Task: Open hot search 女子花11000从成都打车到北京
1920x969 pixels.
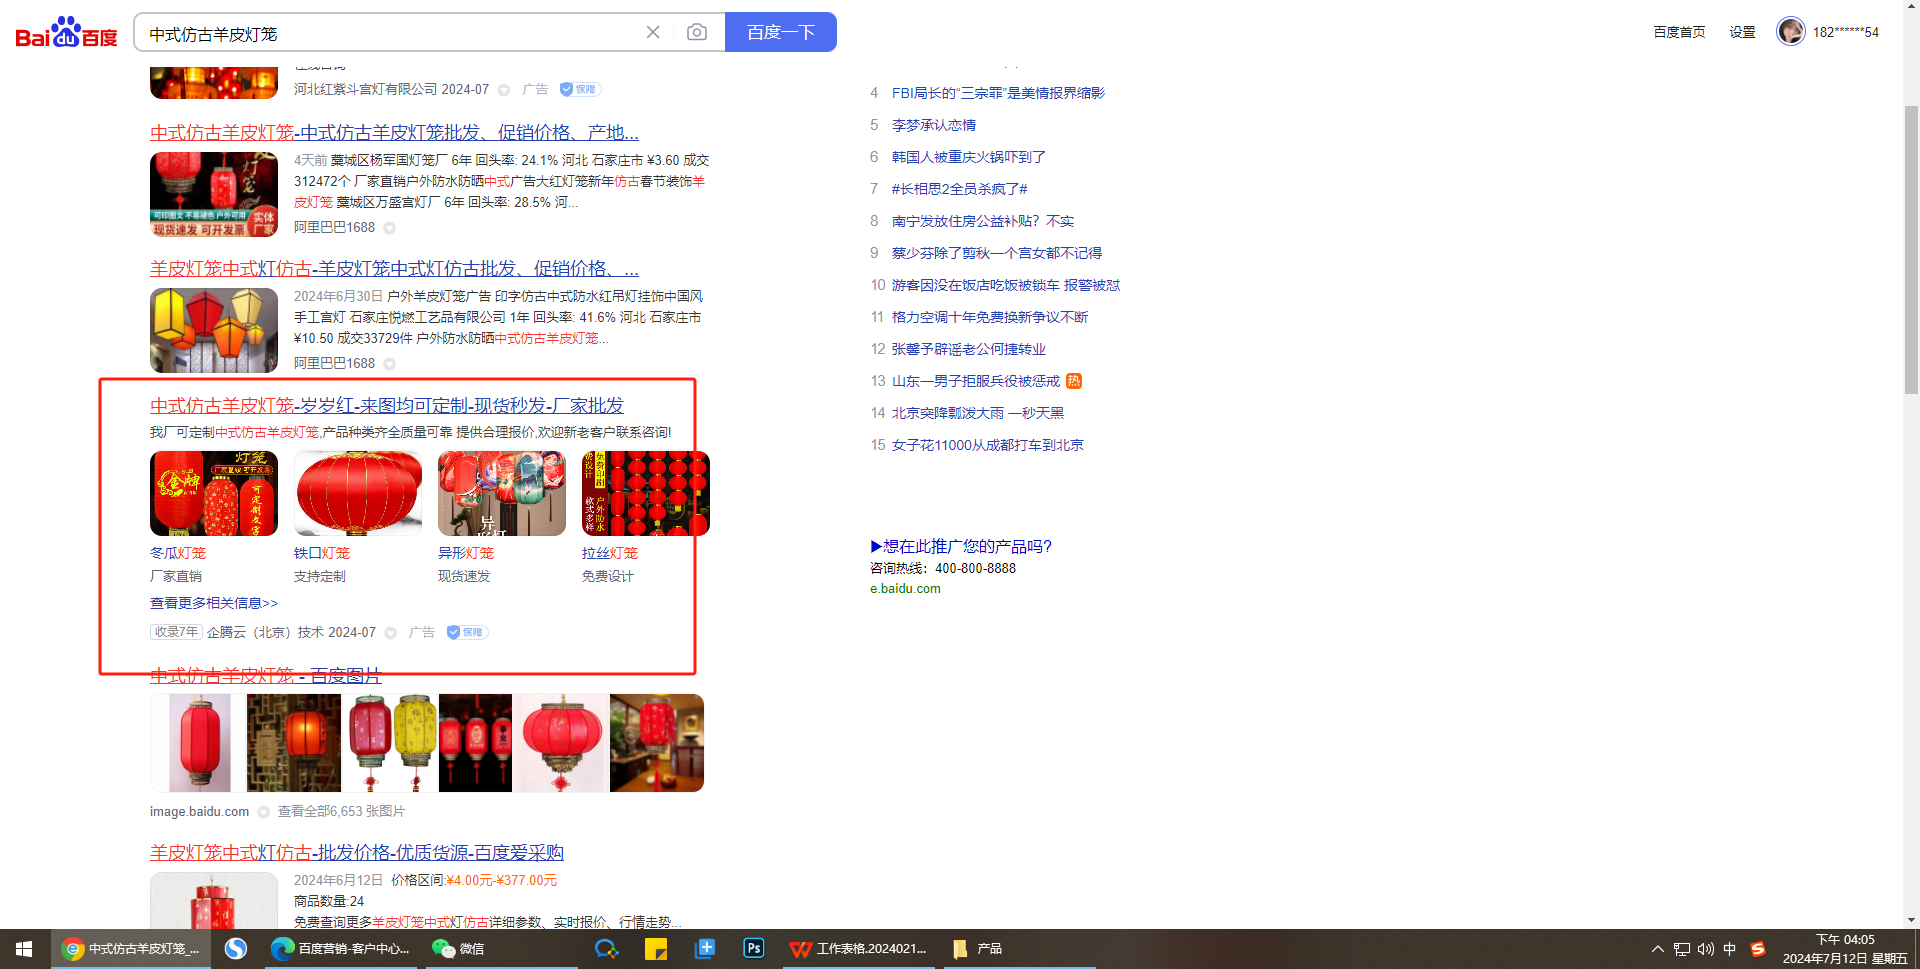Action: coord(988,445)
